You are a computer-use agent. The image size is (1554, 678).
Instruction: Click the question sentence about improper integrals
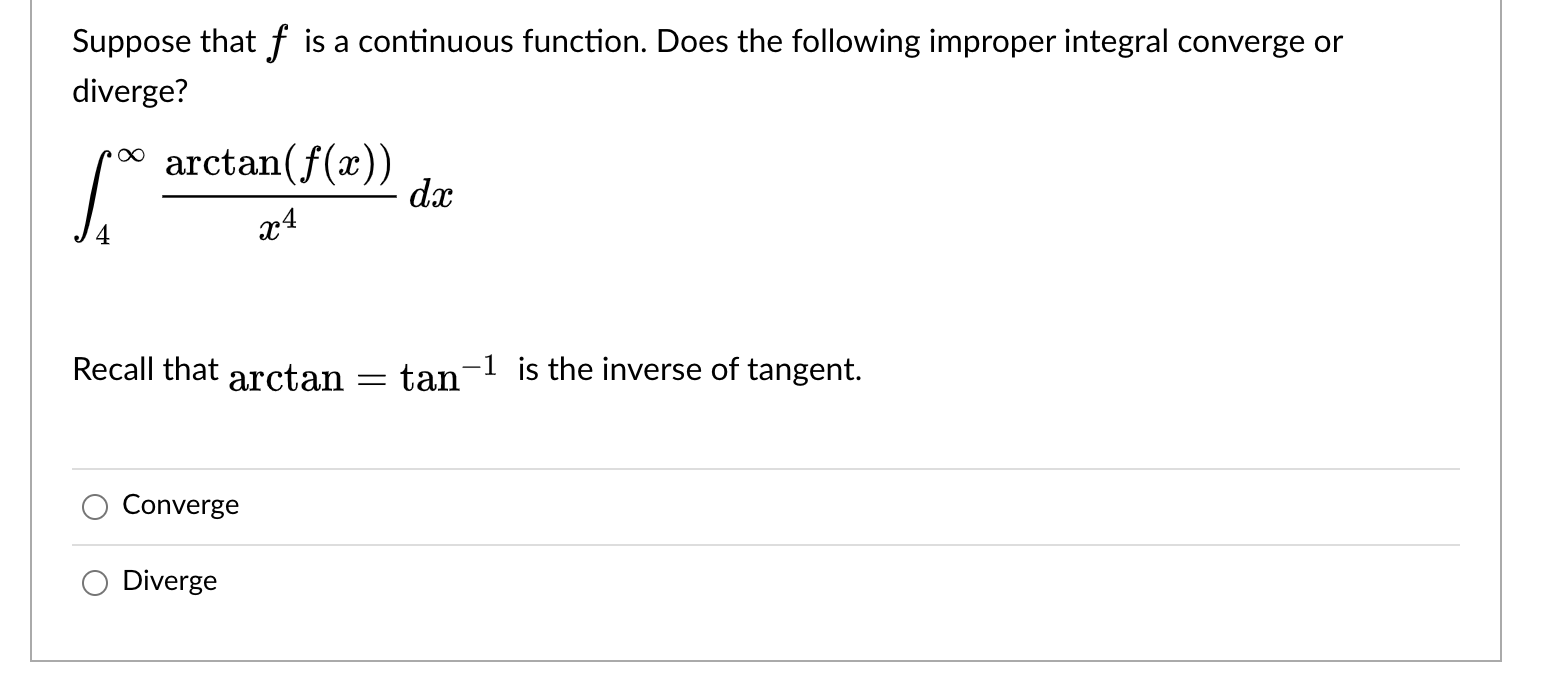coord(700,41)
